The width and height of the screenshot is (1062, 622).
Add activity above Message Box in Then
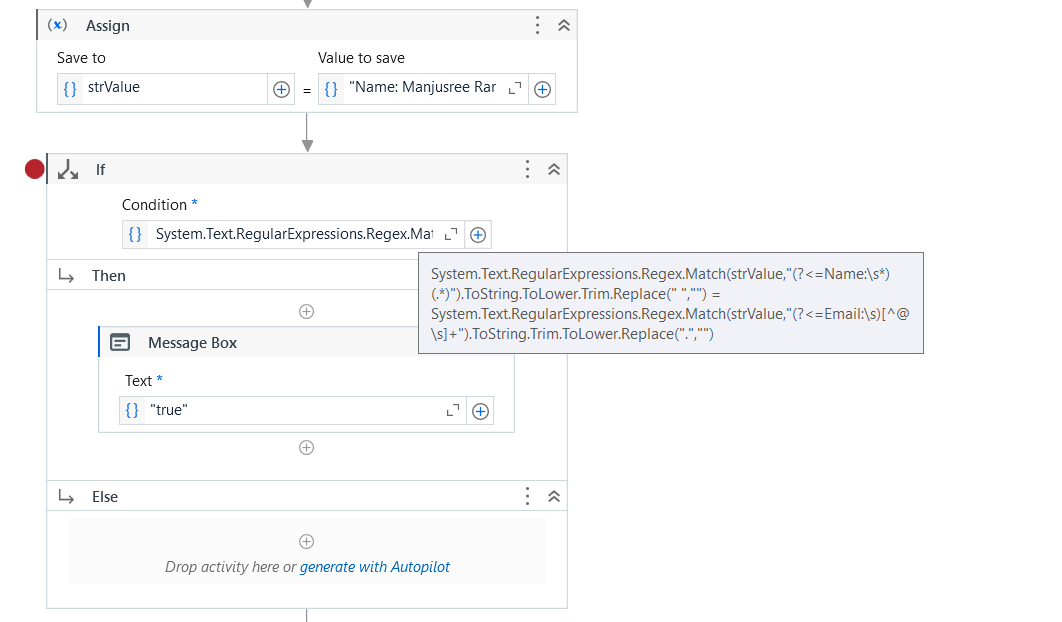tap(306, 312)
